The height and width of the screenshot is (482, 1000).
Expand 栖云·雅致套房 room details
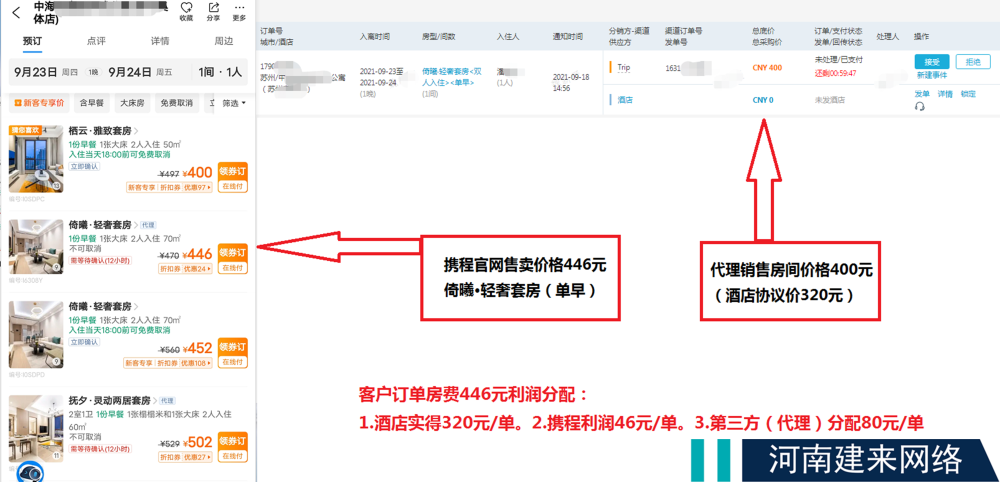pyautogui.click(x=103, y=131)
